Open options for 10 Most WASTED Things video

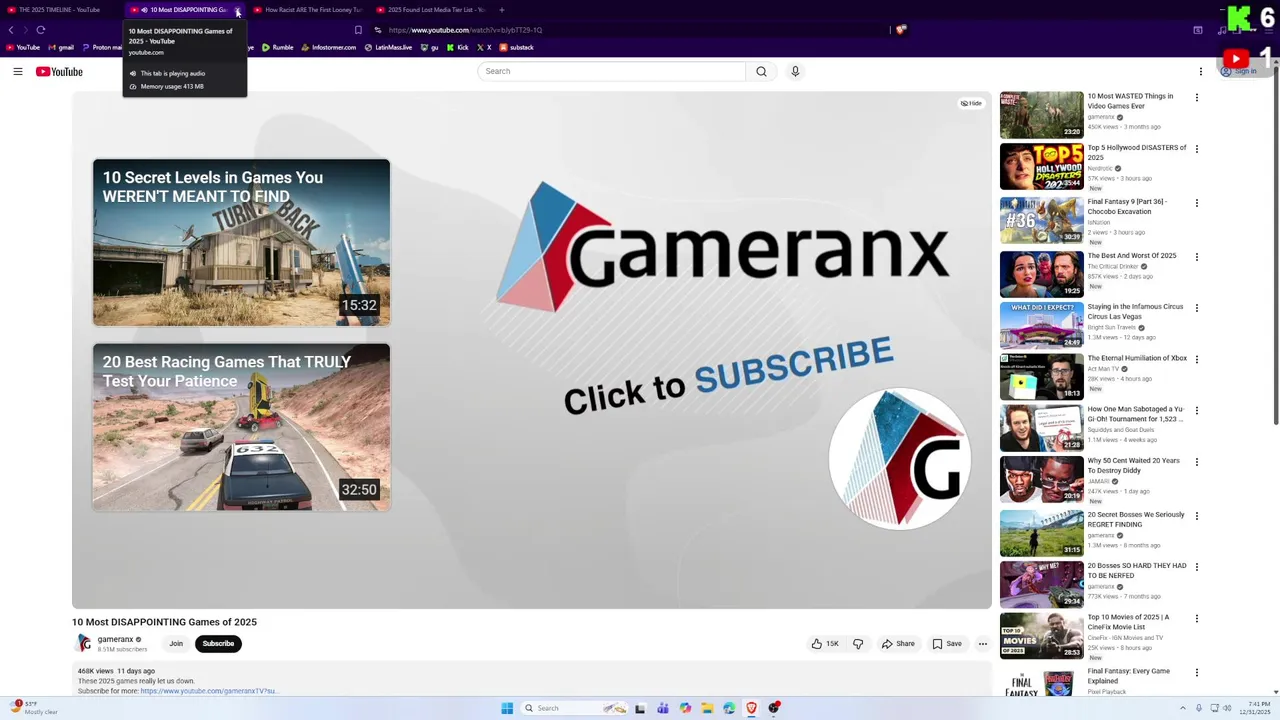1197,98
